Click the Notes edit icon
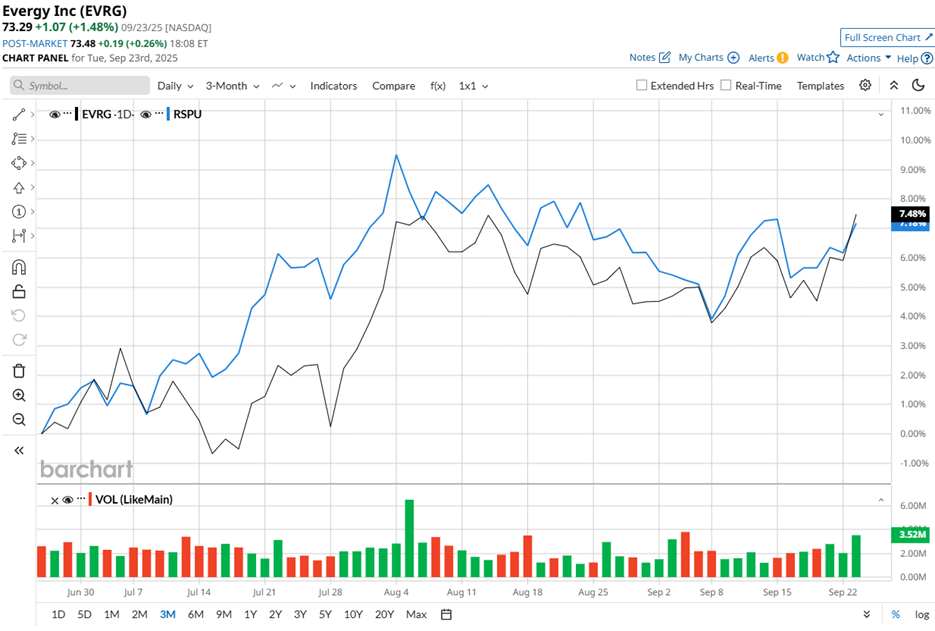The width and height of the screenshot is (935, 631). [x=665, y=57]
